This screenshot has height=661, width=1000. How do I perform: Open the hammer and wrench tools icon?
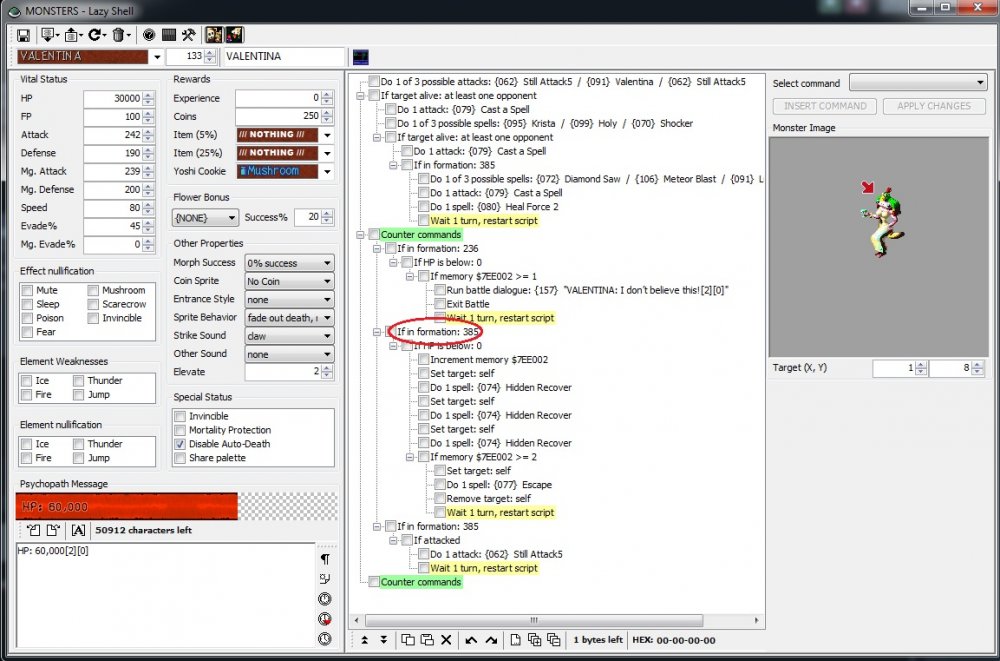tap(188, 35)
